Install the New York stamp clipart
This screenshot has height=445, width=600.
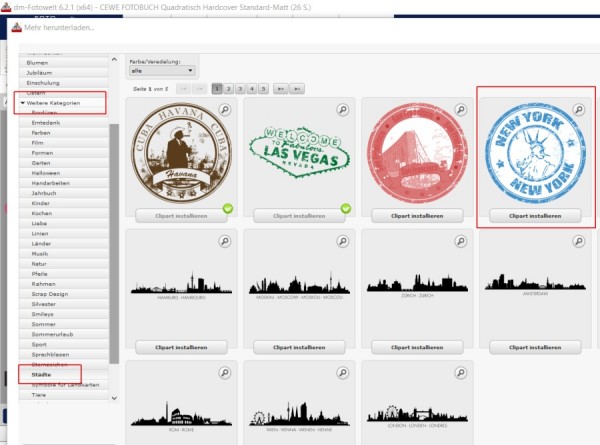click(535, 216)
